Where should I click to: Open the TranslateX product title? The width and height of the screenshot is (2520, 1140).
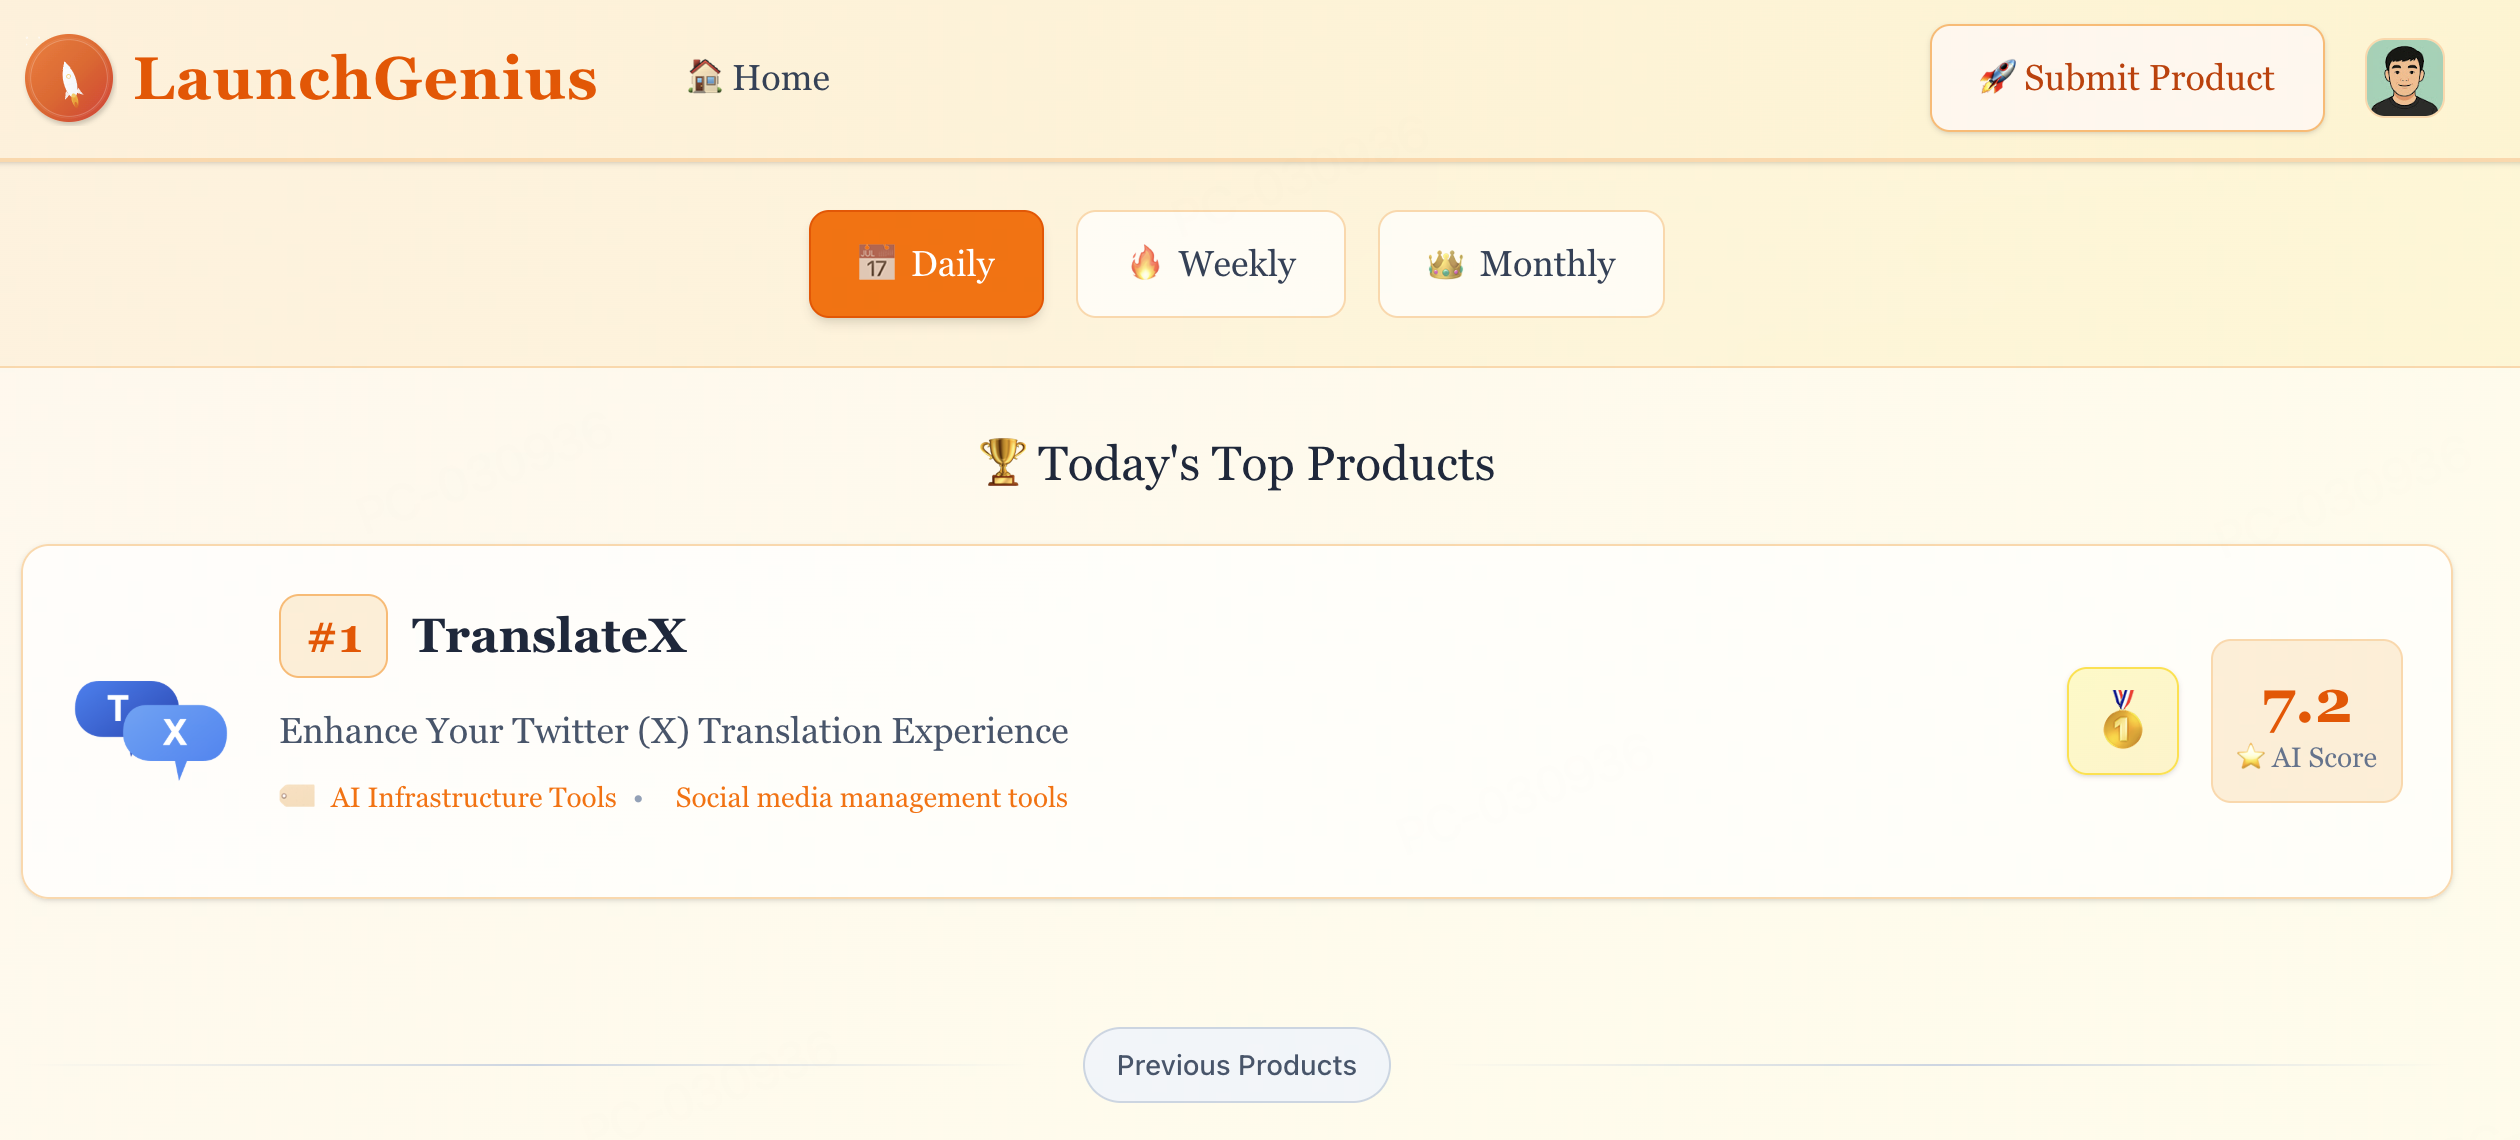point(549,636)
